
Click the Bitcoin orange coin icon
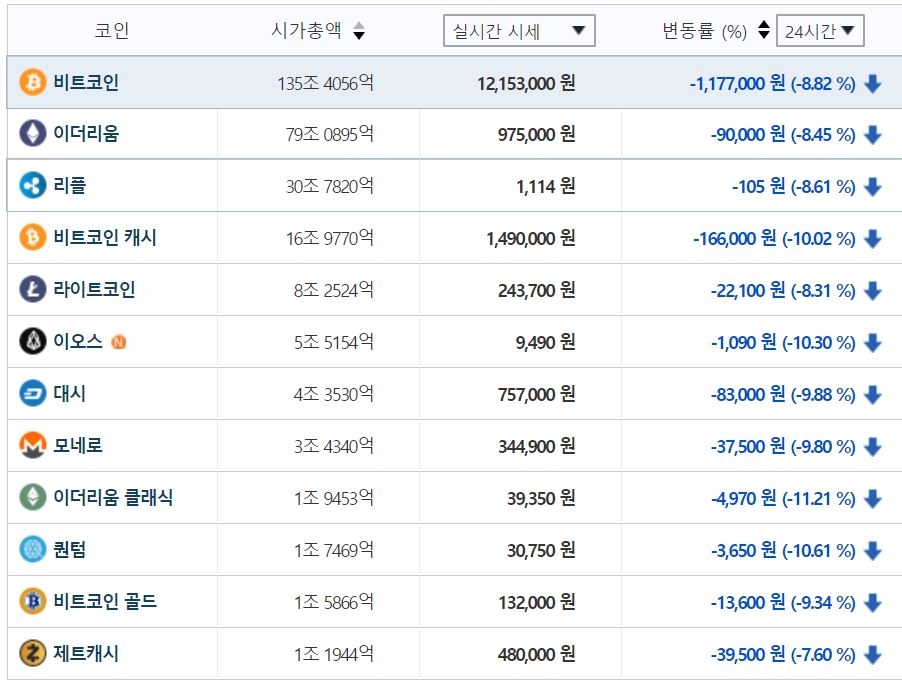[33, 82]
